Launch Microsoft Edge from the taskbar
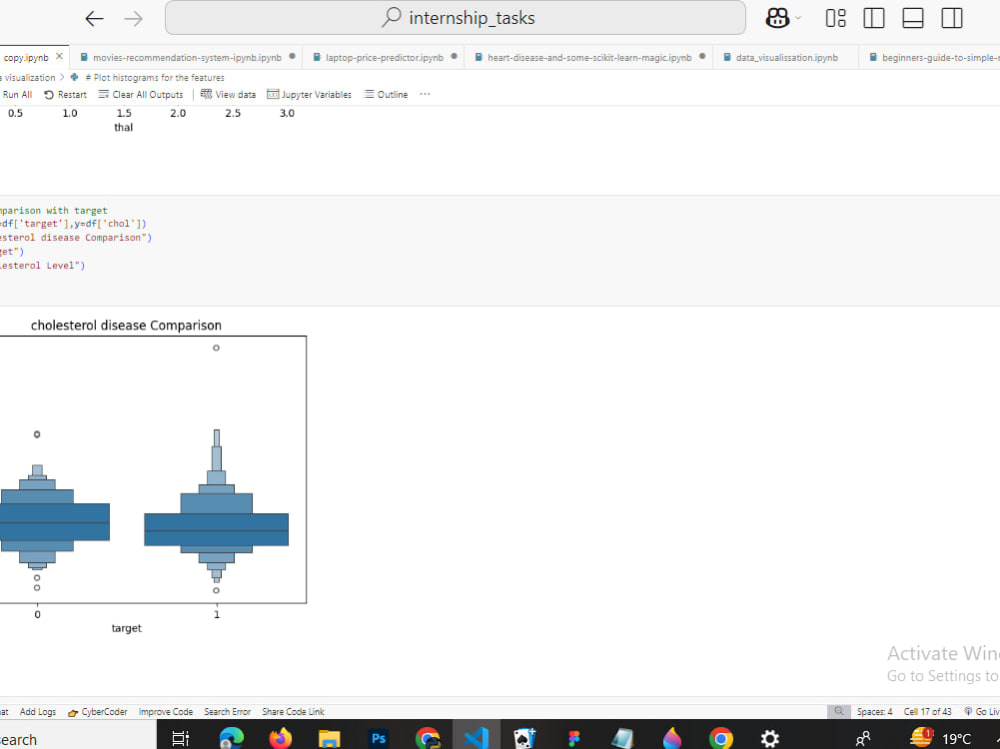 coord(232,738)
